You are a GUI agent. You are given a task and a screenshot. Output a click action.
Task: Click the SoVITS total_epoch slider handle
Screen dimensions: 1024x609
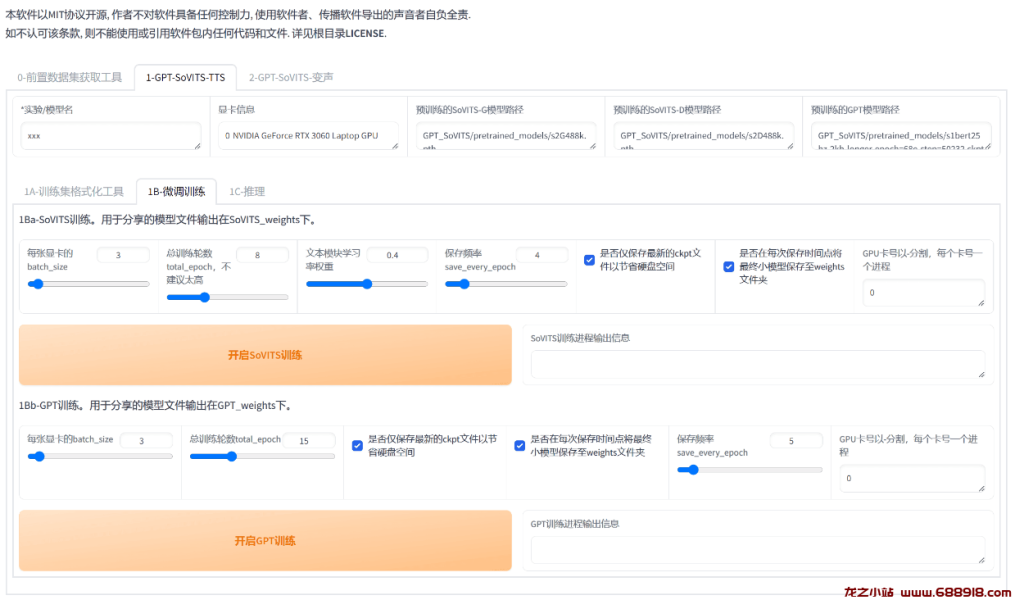click(204, 297)
